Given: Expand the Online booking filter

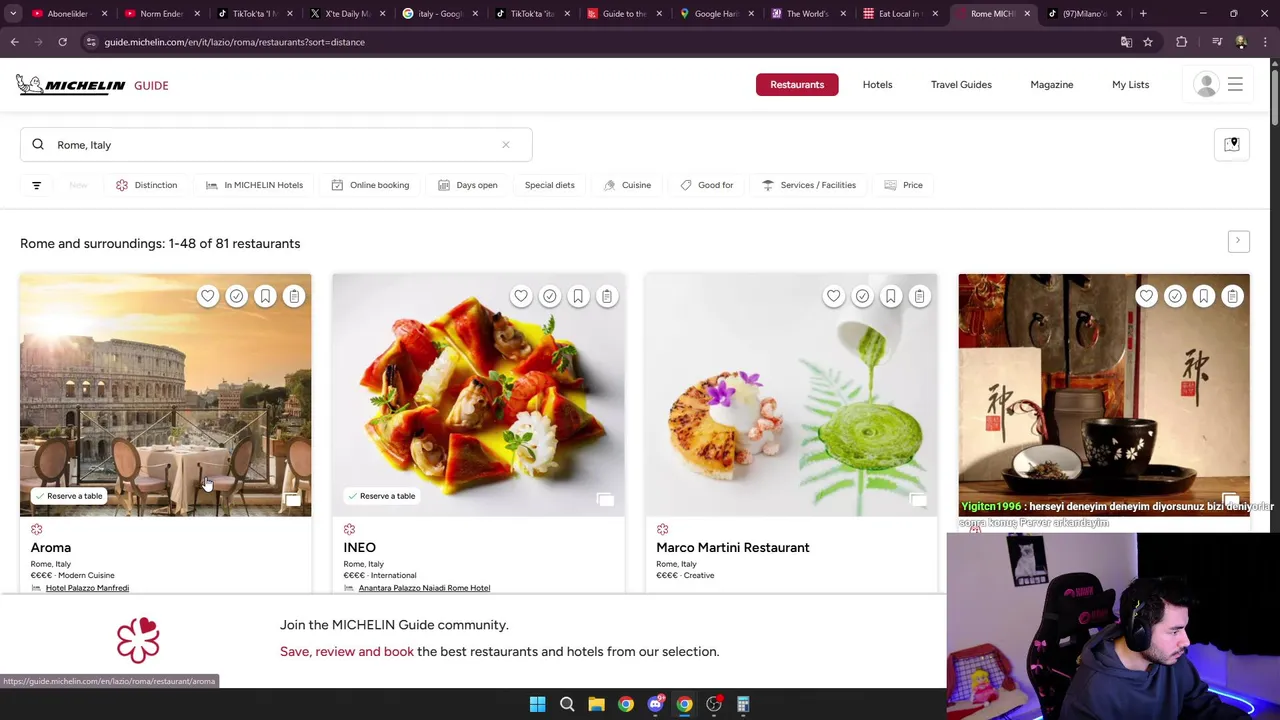Looking at the screenshot, I should [370, 185].
